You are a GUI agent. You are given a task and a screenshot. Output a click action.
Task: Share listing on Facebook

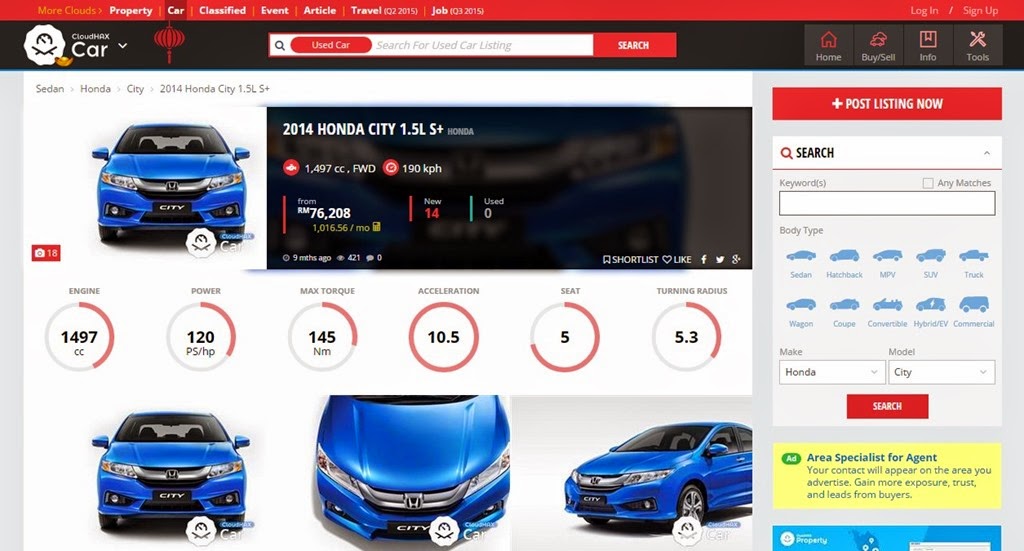(x=703, y=259)
